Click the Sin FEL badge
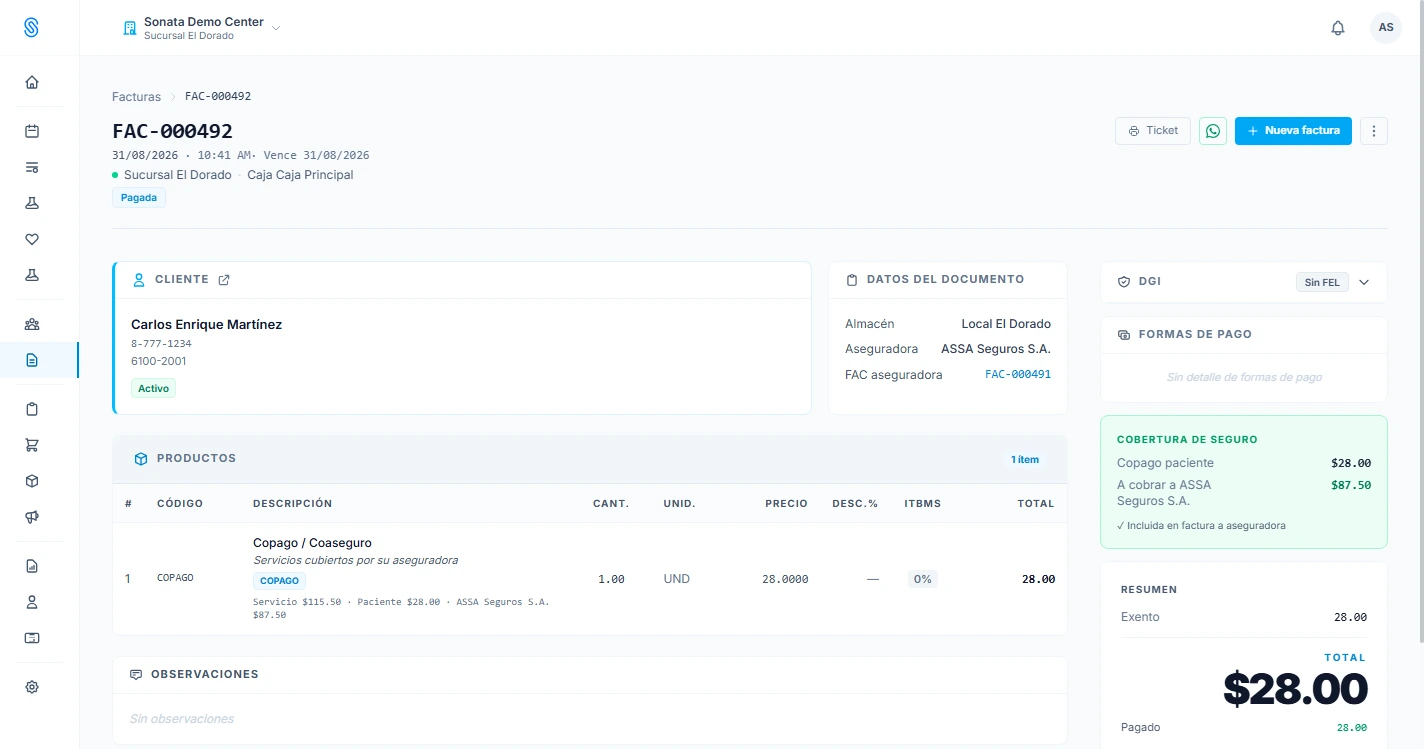 (1322, 282)
